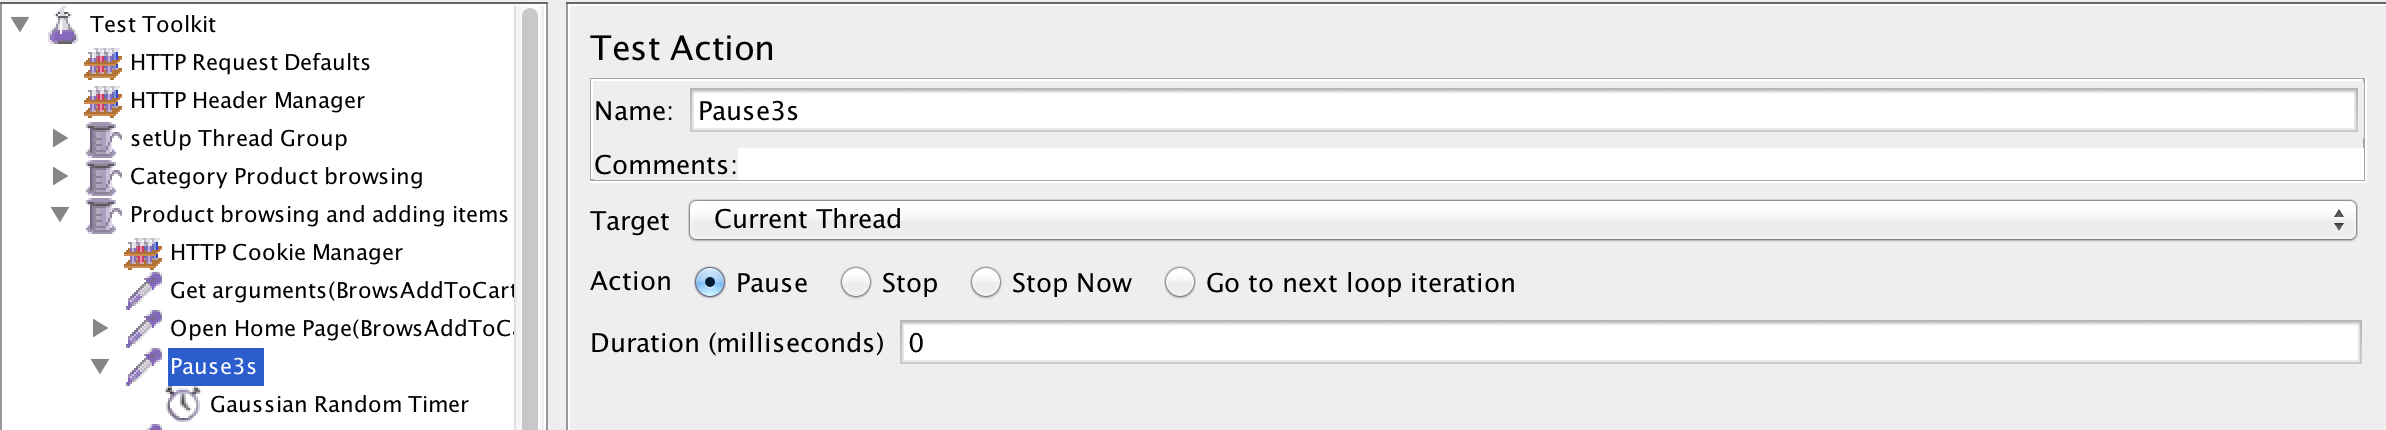
Task: Click the Open Home Page sampler pipette icon
Action: pyautogui.click(x=143, y=329)
